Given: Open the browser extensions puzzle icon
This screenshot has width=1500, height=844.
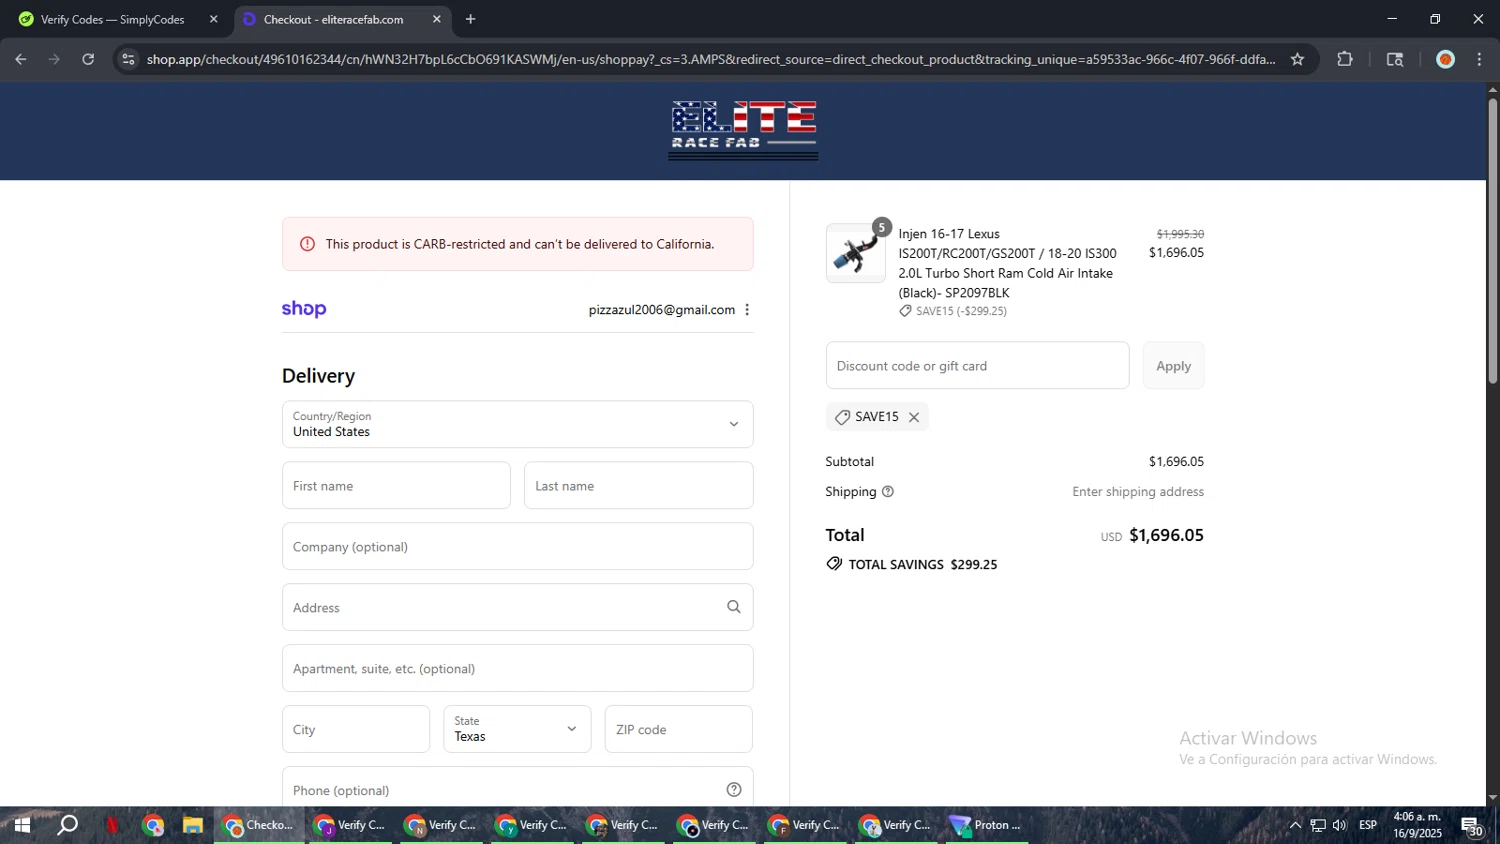Looking at the screenshot, I should tap(1345, 59).
